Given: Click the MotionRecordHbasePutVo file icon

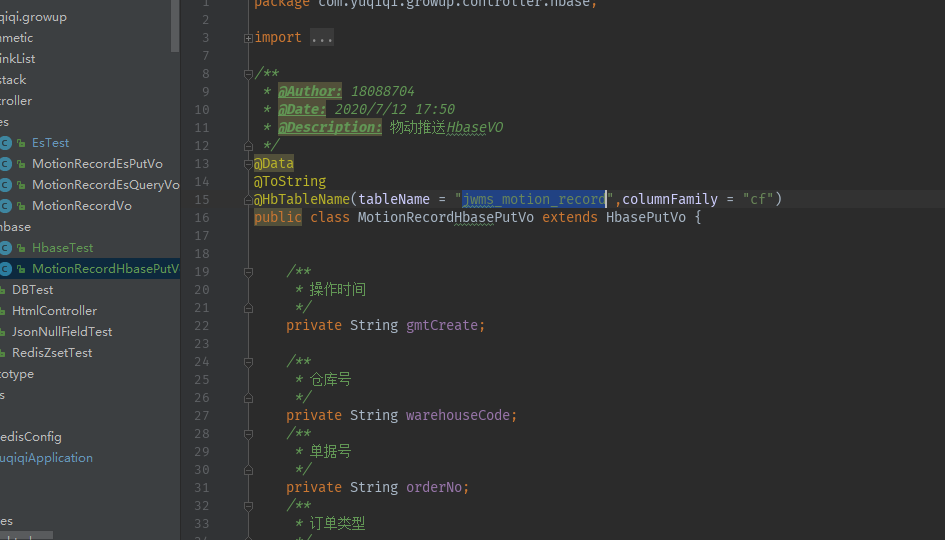Looking at the screenshot, I should click(x=6, y=269).
